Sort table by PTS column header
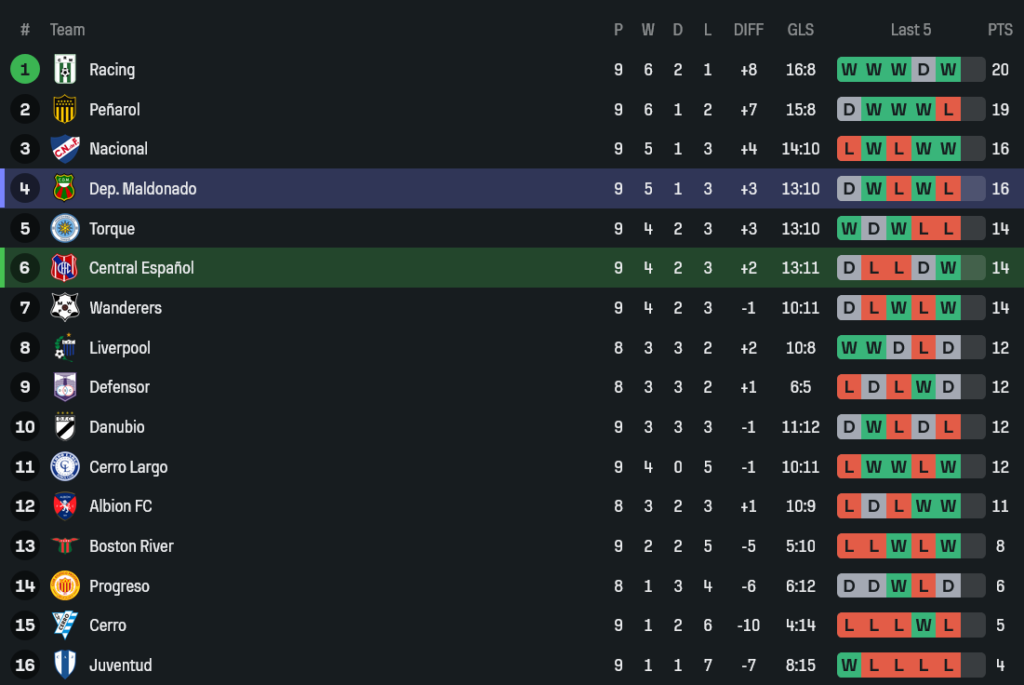Image resolution: width=1024 pixels, height=685 pixels. tap(1000, 30)
